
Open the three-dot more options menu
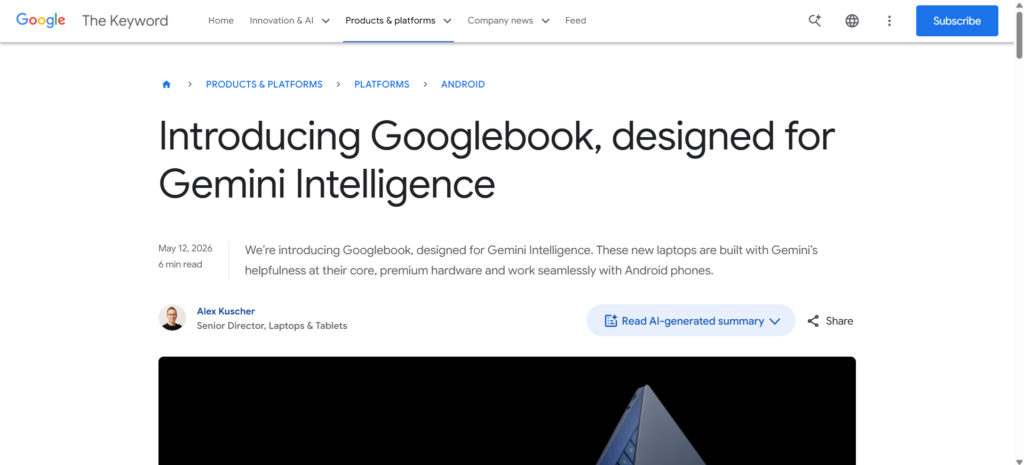[889, 21]
